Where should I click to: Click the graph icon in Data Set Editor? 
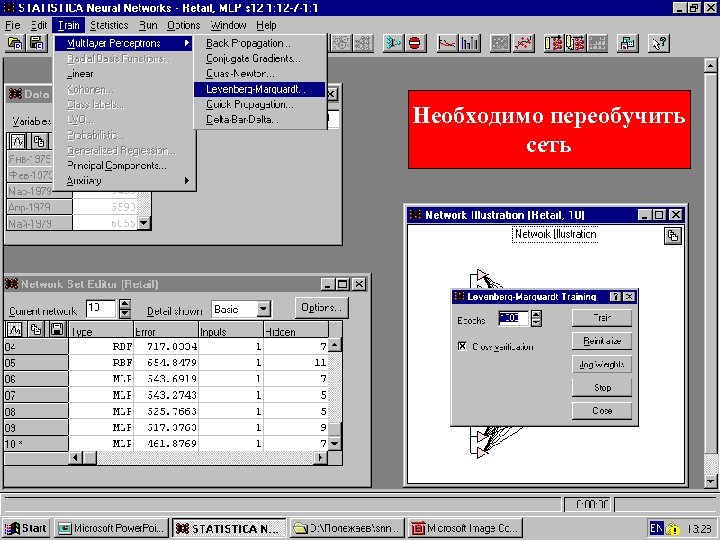pyautogui.click(x=18, y=141)
